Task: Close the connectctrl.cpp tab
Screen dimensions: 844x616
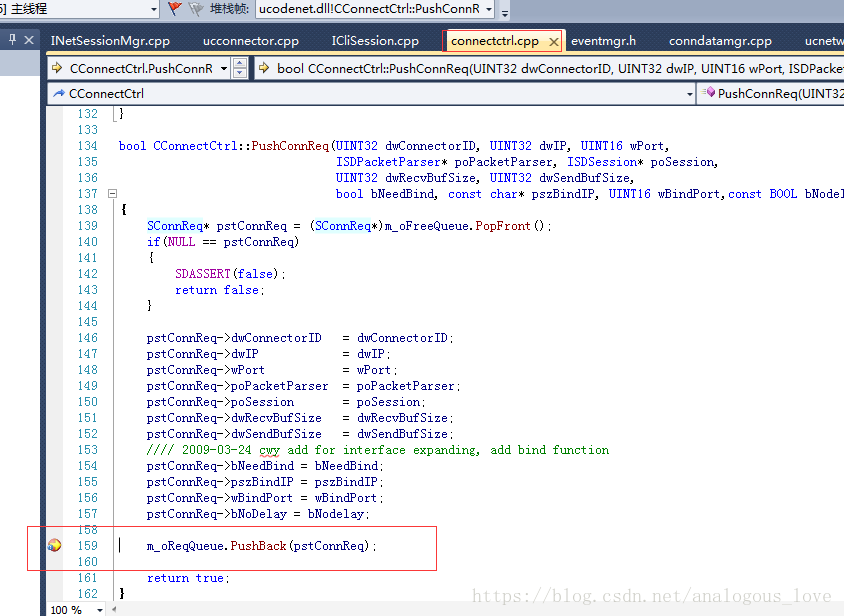Action: (x=553, y=41)
